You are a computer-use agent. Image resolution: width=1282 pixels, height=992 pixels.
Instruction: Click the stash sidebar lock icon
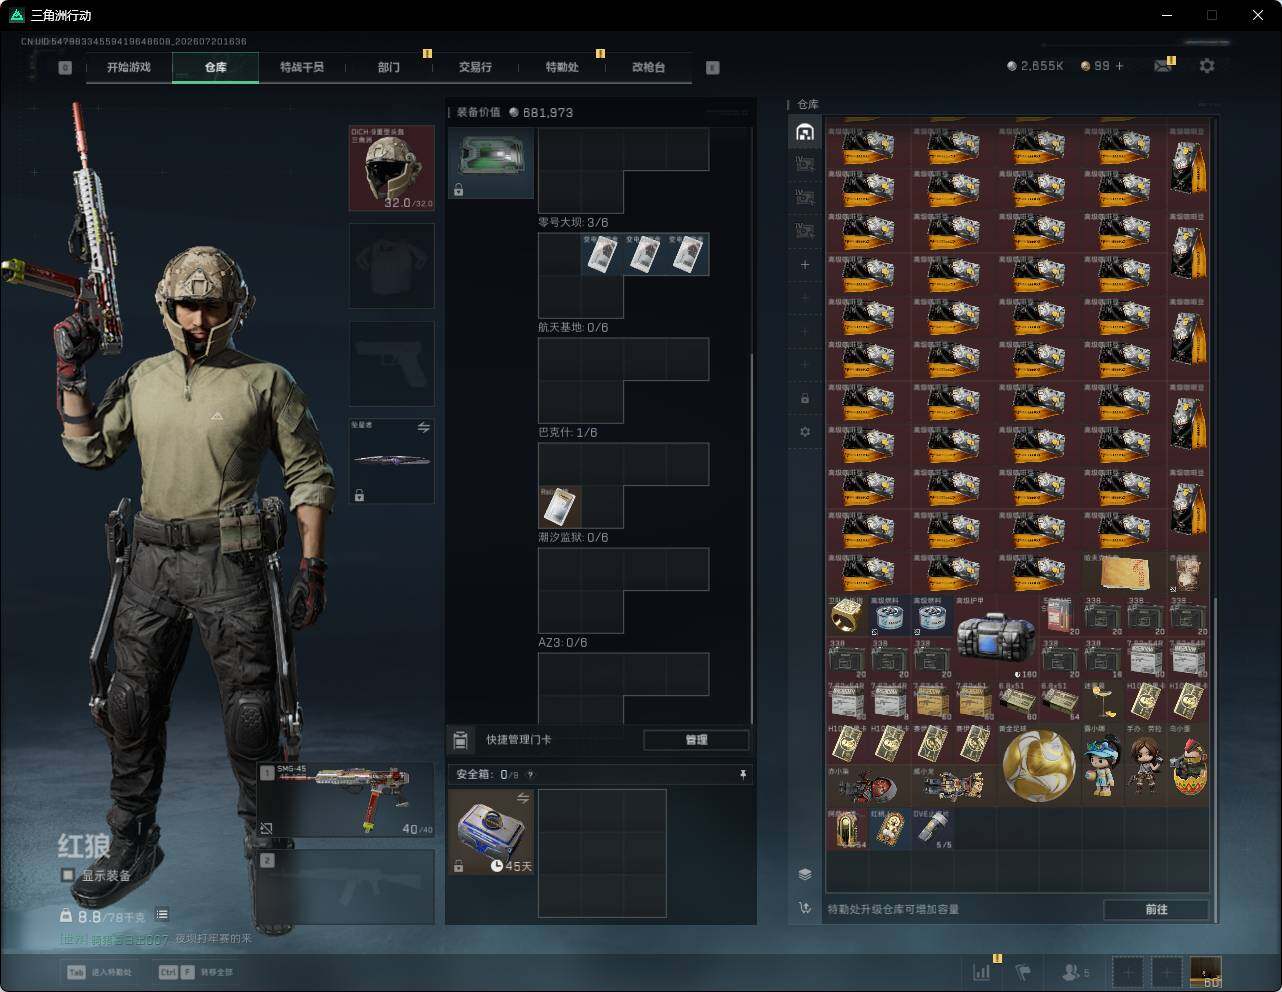click(805, 399)
